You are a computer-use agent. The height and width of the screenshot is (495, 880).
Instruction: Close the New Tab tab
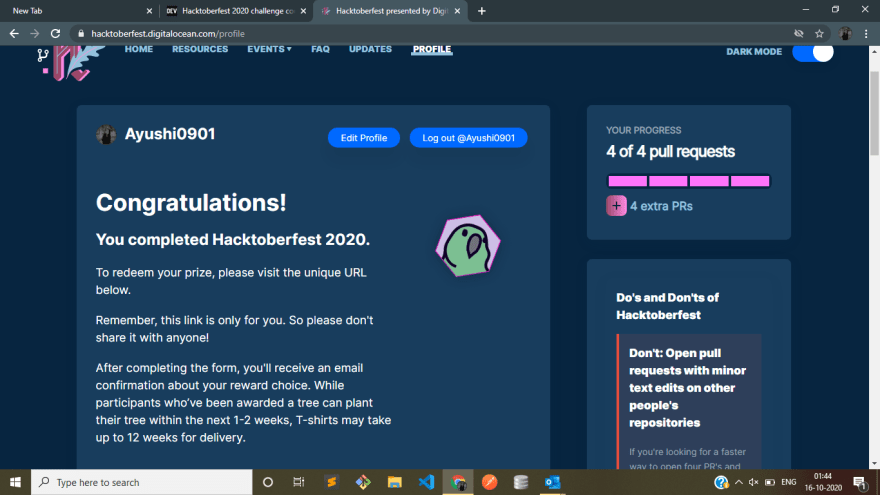[149, 11]
